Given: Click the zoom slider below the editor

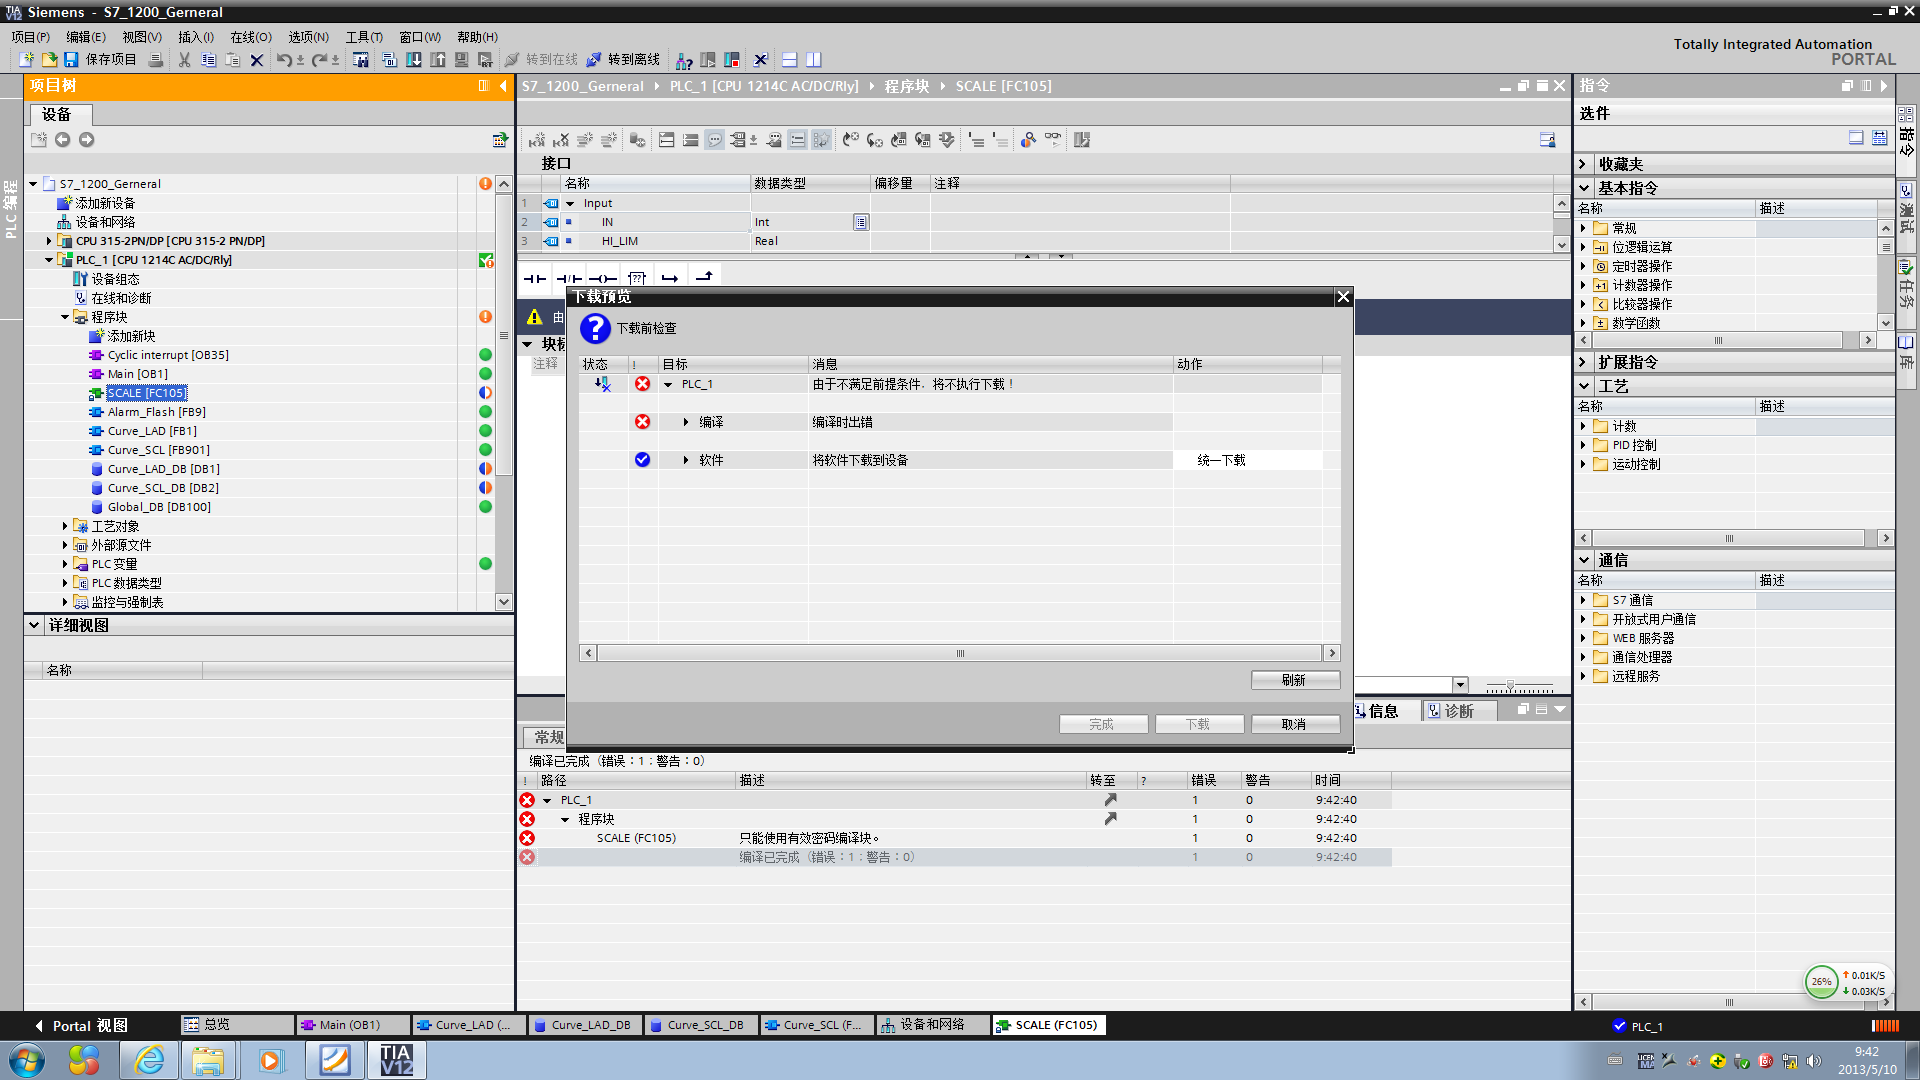Looking at the screenshot, I should click(x=1510, y=686).
